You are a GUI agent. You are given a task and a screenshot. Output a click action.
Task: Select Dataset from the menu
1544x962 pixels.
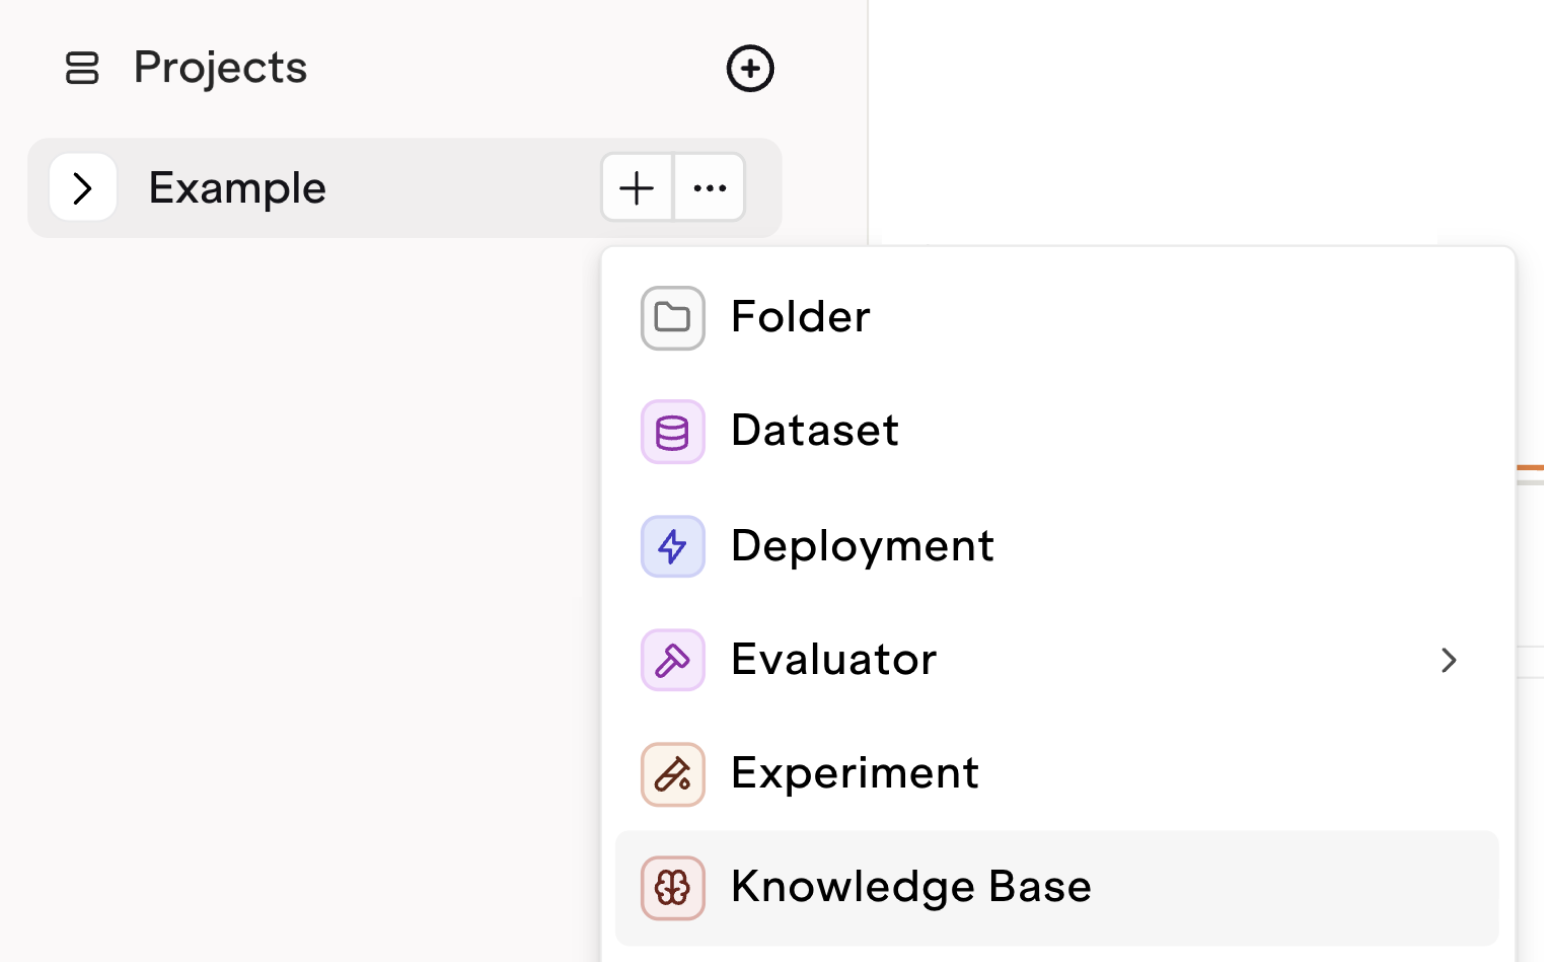coord(814,431)
